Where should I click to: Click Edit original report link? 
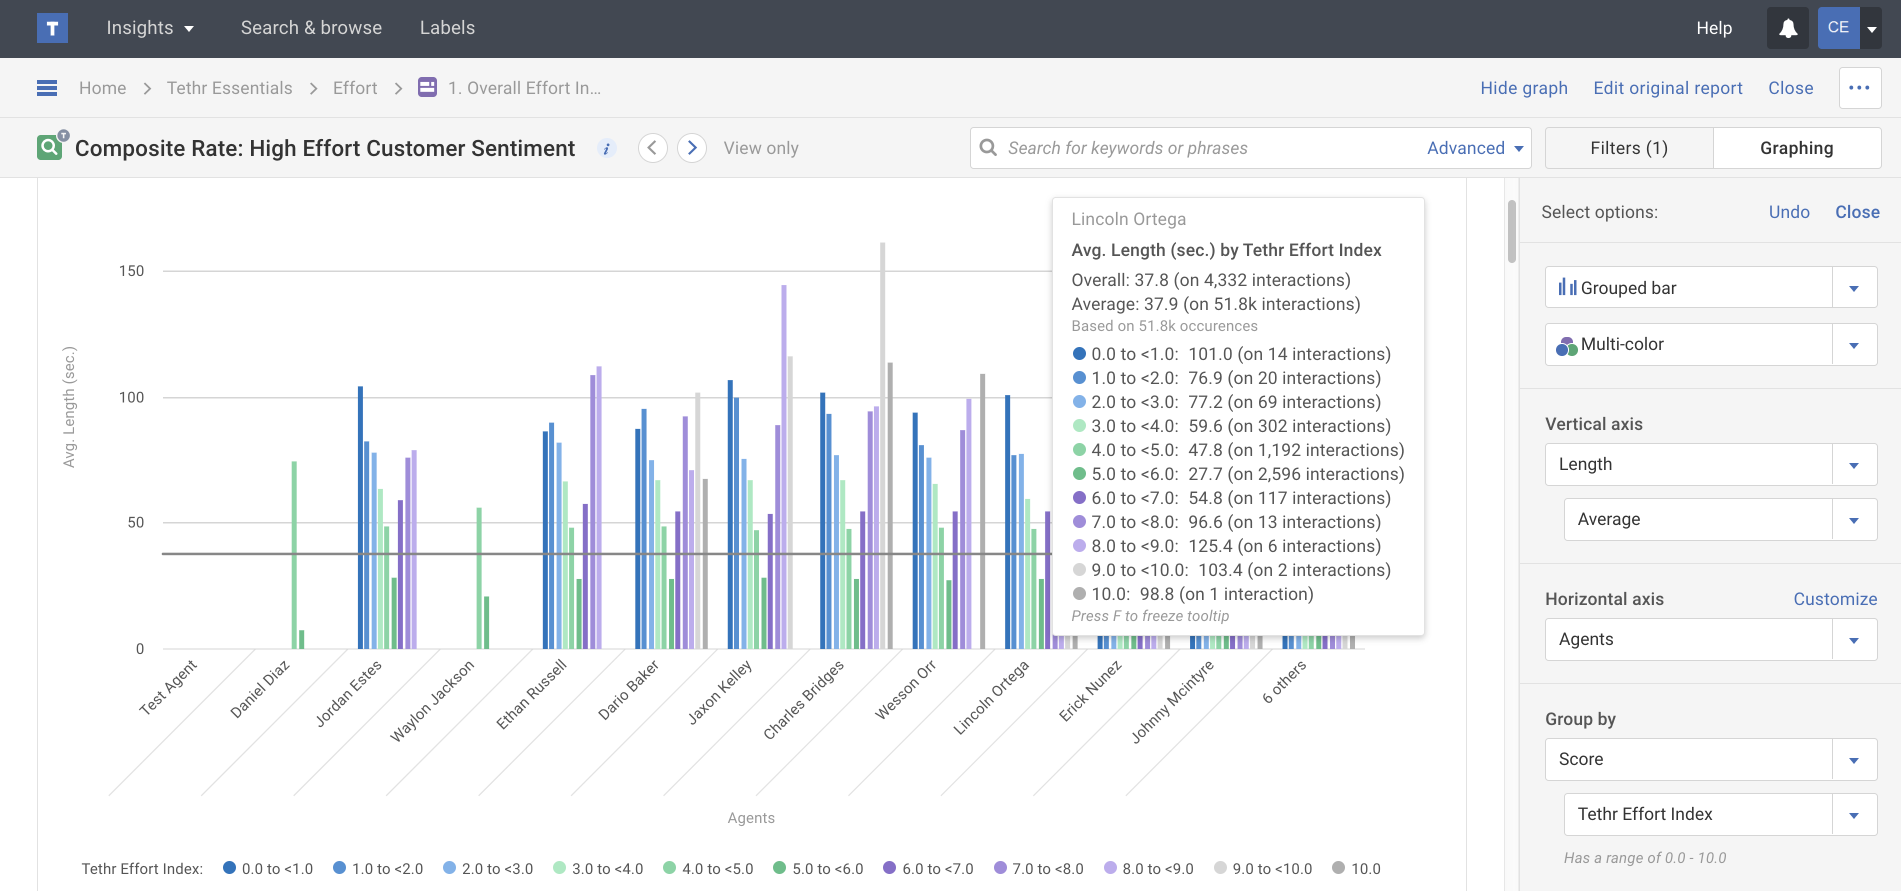(x=1667, y=88)
